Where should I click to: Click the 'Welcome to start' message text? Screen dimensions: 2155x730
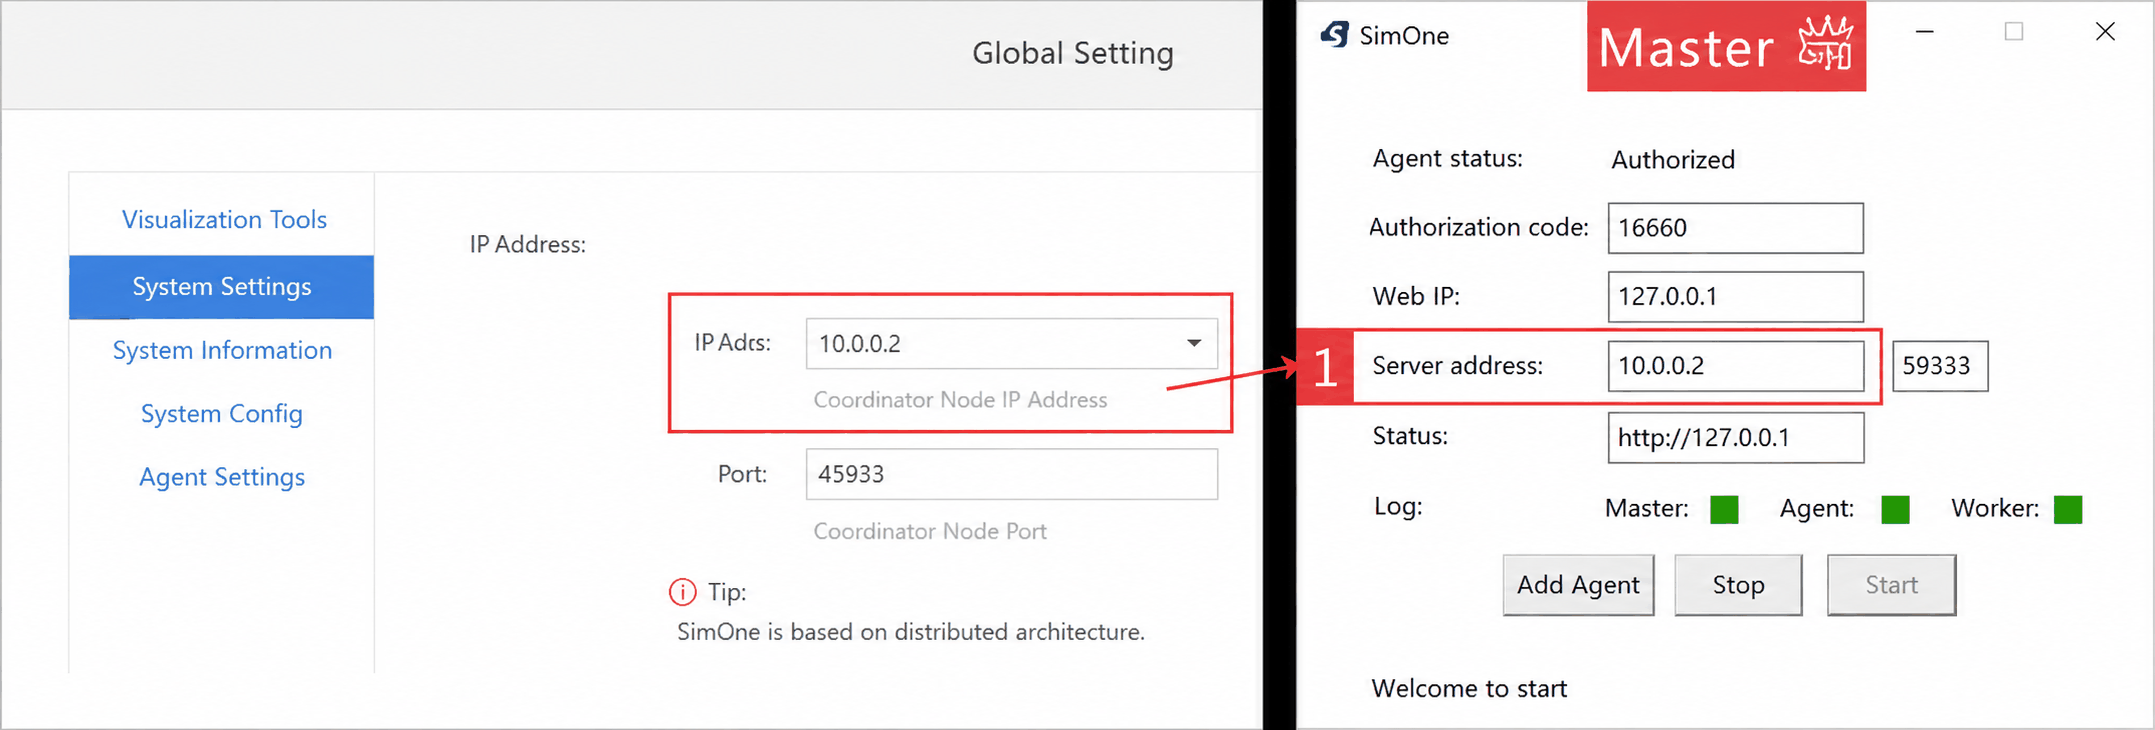1469,689
